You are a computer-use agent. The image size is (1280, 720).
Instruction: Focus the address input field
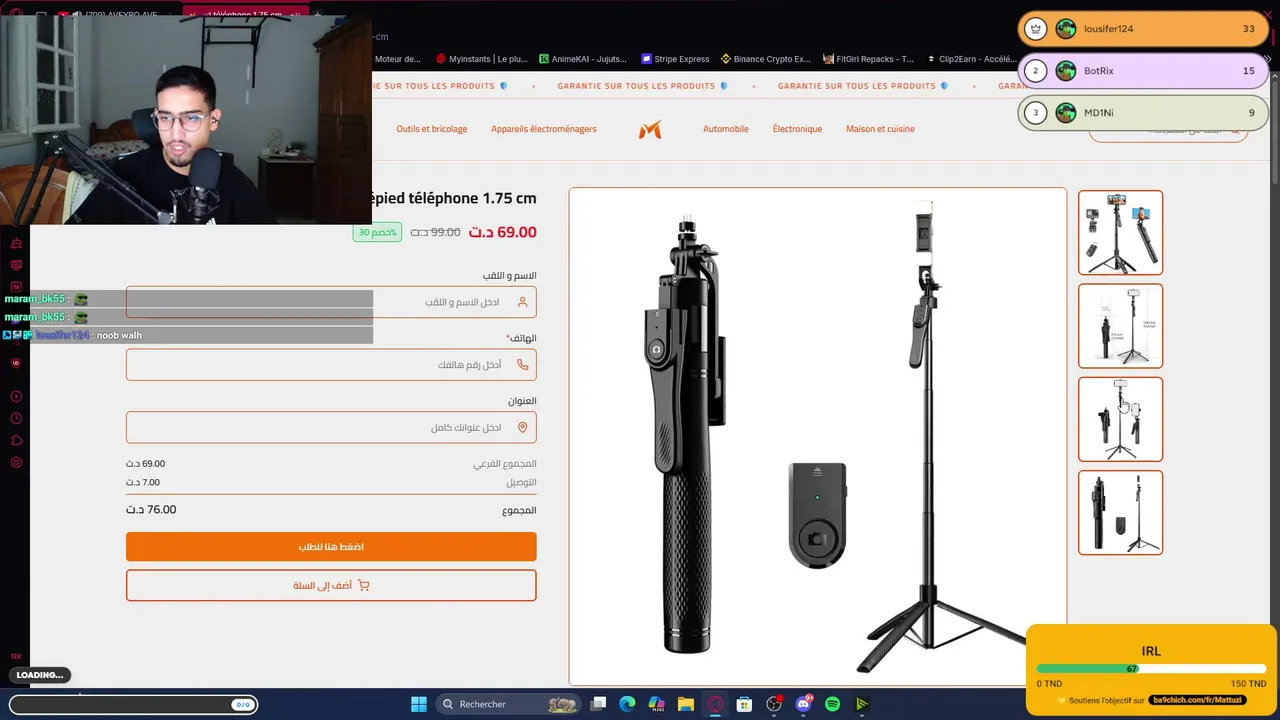(x=331, y=427)
